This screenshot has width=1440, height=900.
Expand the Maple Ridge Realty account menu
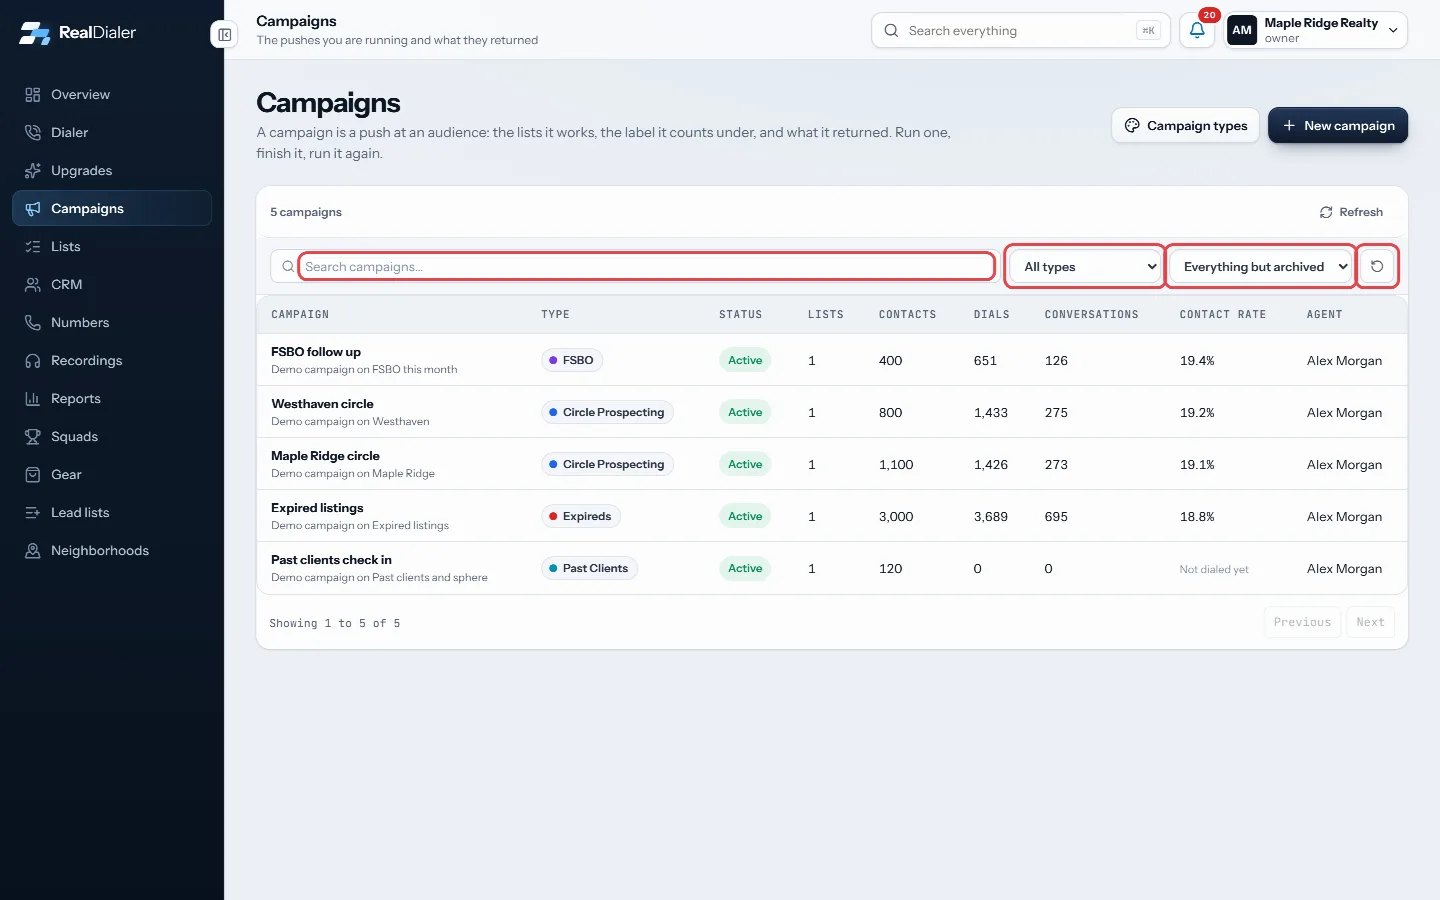(x=1316, y=30)
